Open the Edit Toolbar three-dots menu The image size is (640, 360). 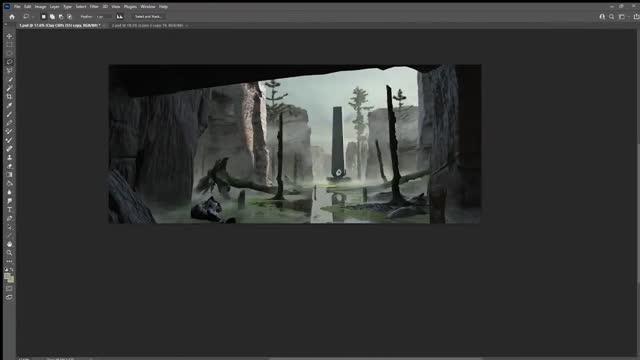[x=9, y=261]
